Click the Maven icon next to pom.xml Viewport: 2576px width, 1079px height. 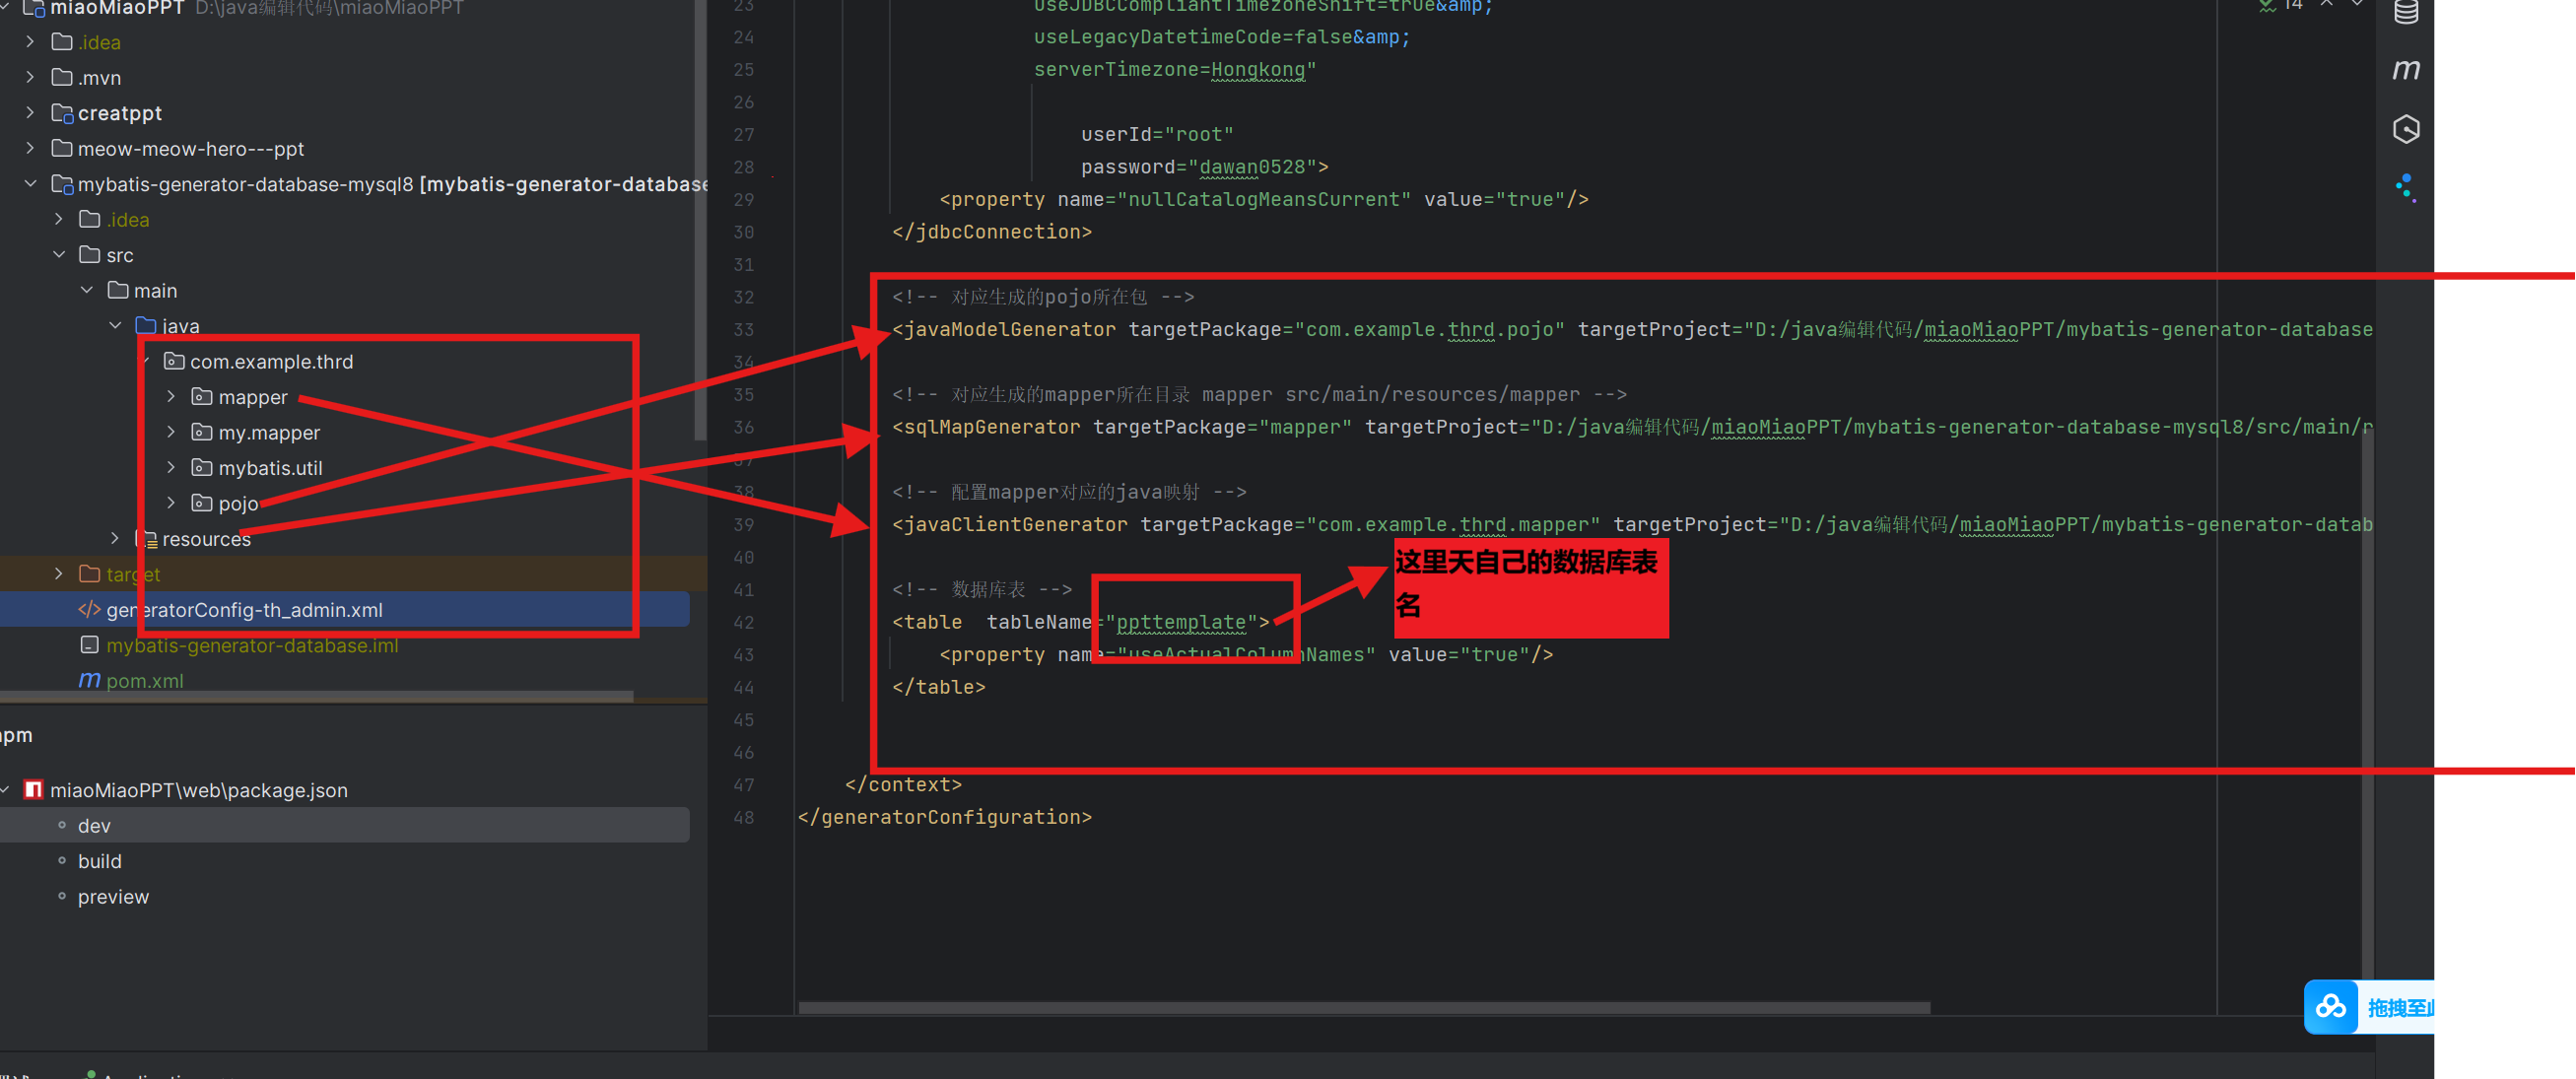point(88,680)
